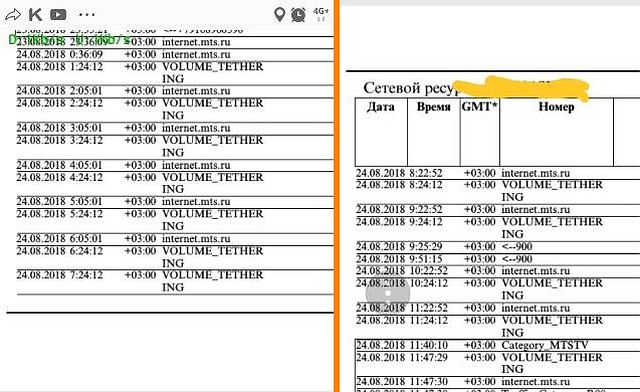This screenshot has width=640, height=392.
Task: Open the three-dots overflow menu
Action: [x=87, y=15]
